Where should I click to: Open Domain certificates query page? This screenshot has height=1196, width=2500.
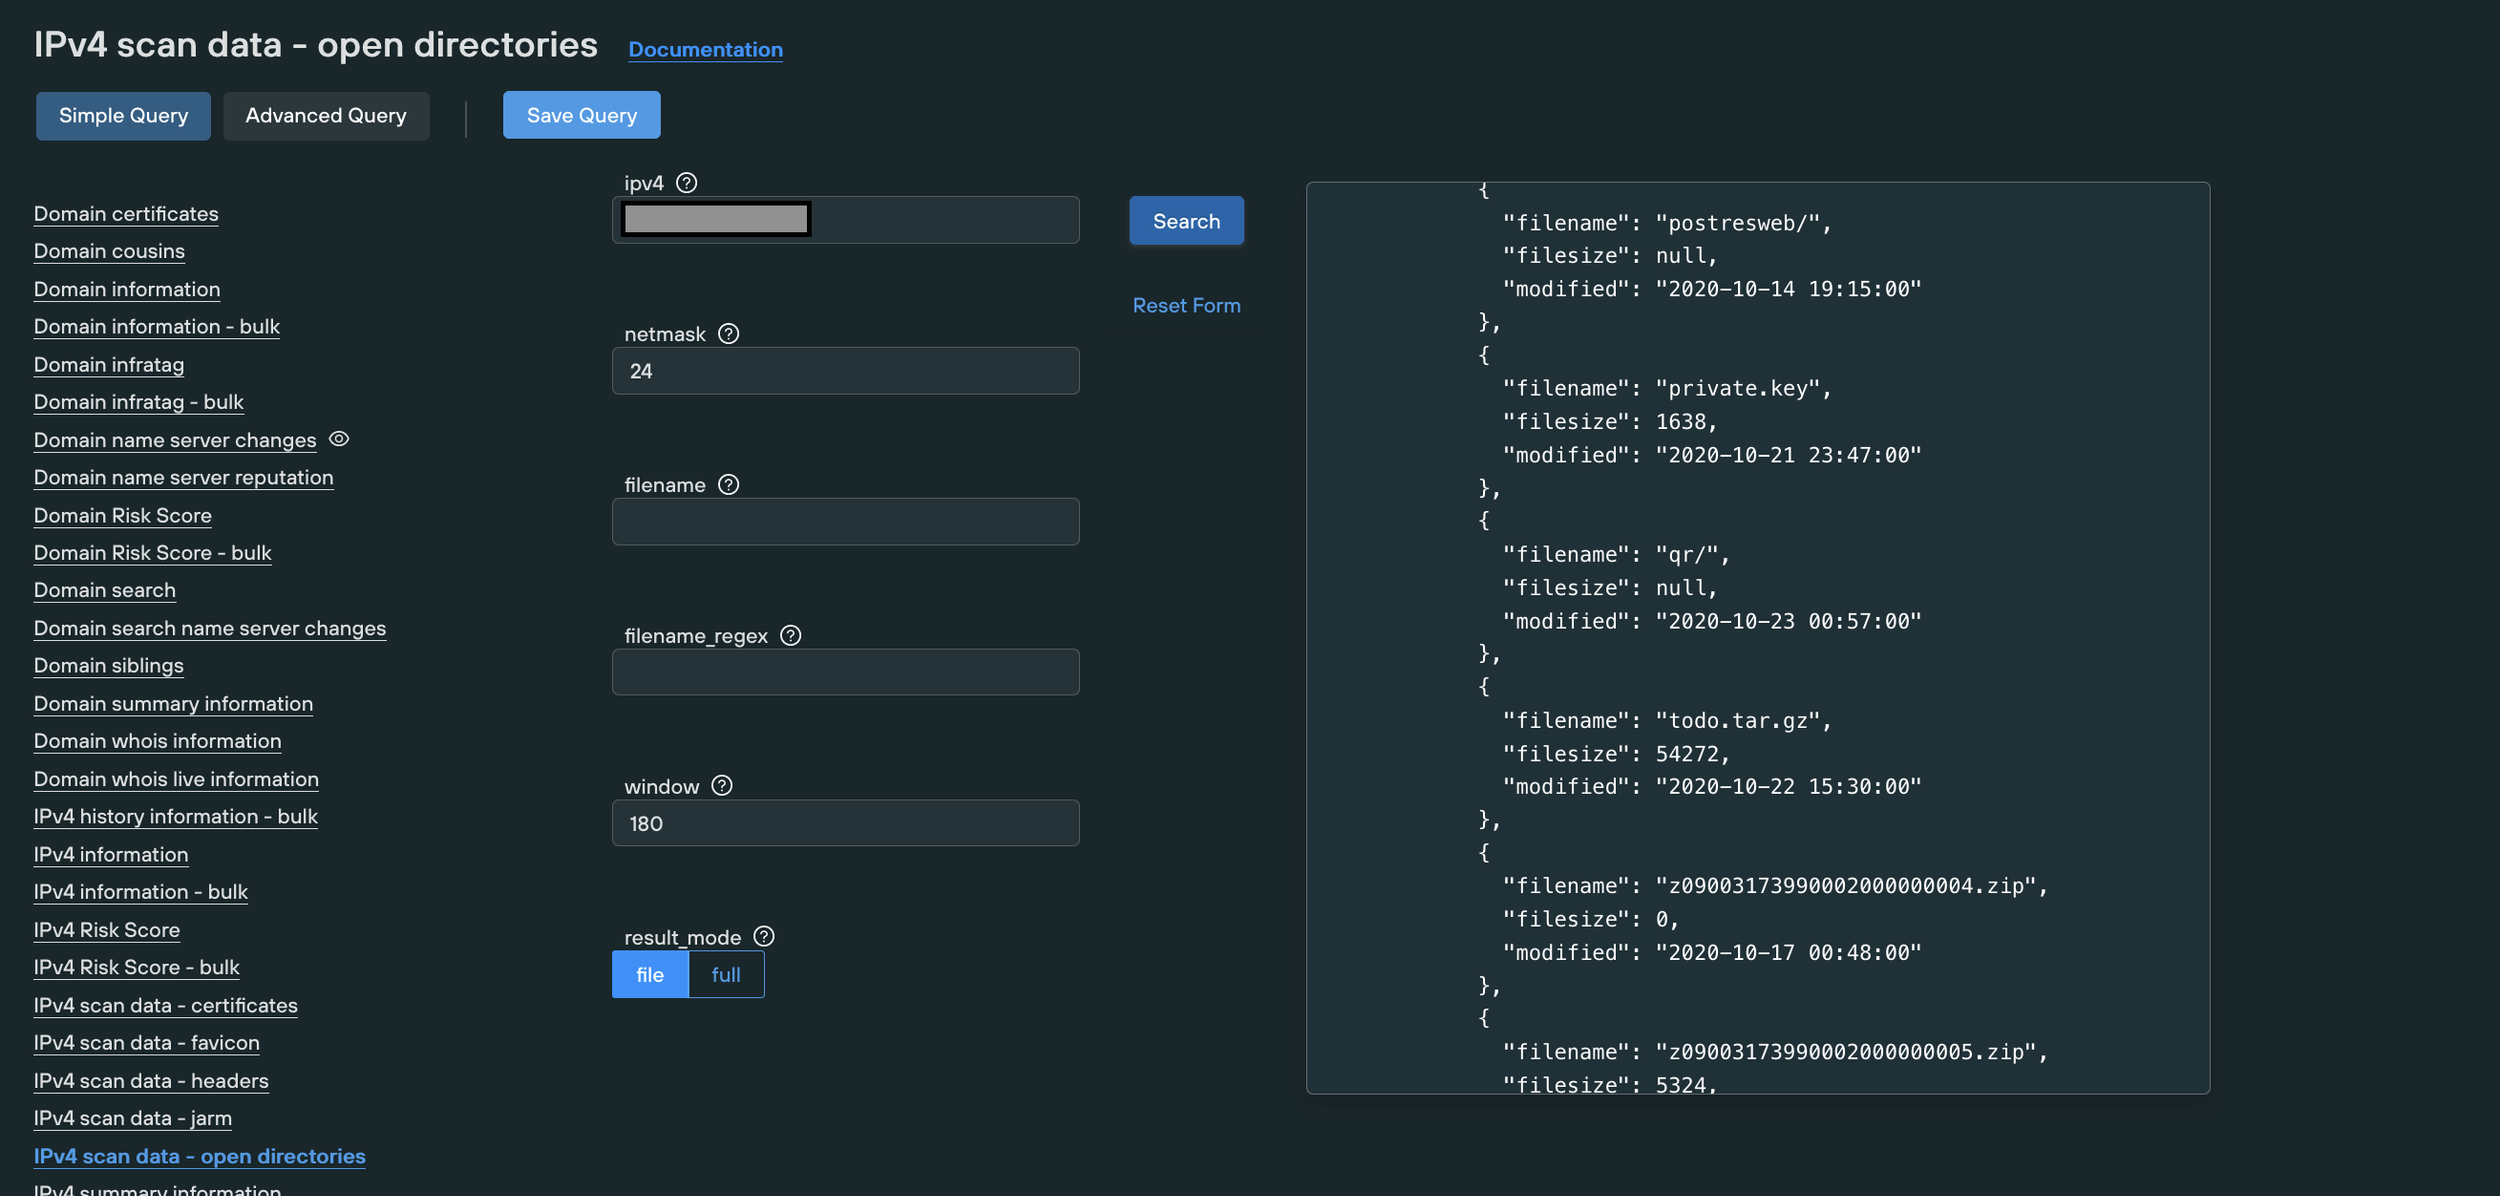pyautogui.click(x=126, y=214)
